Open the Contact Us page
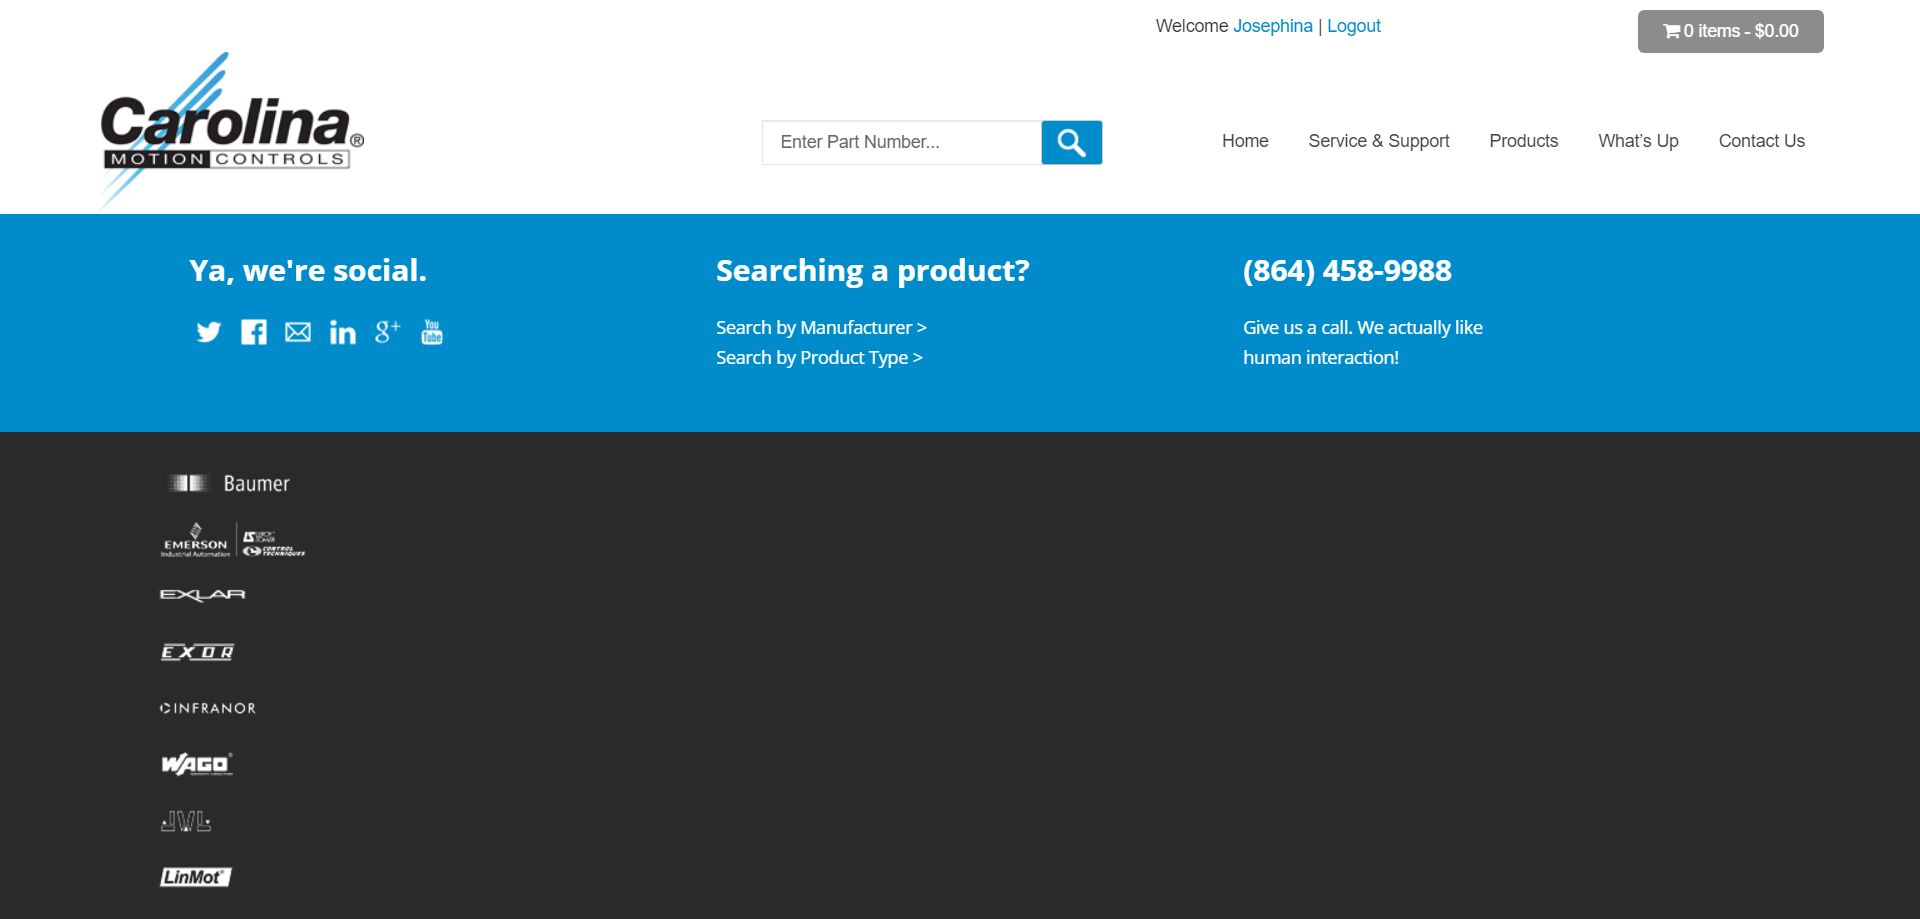Viewport: 1920px width, 919px height. (x=1762, y=141)
